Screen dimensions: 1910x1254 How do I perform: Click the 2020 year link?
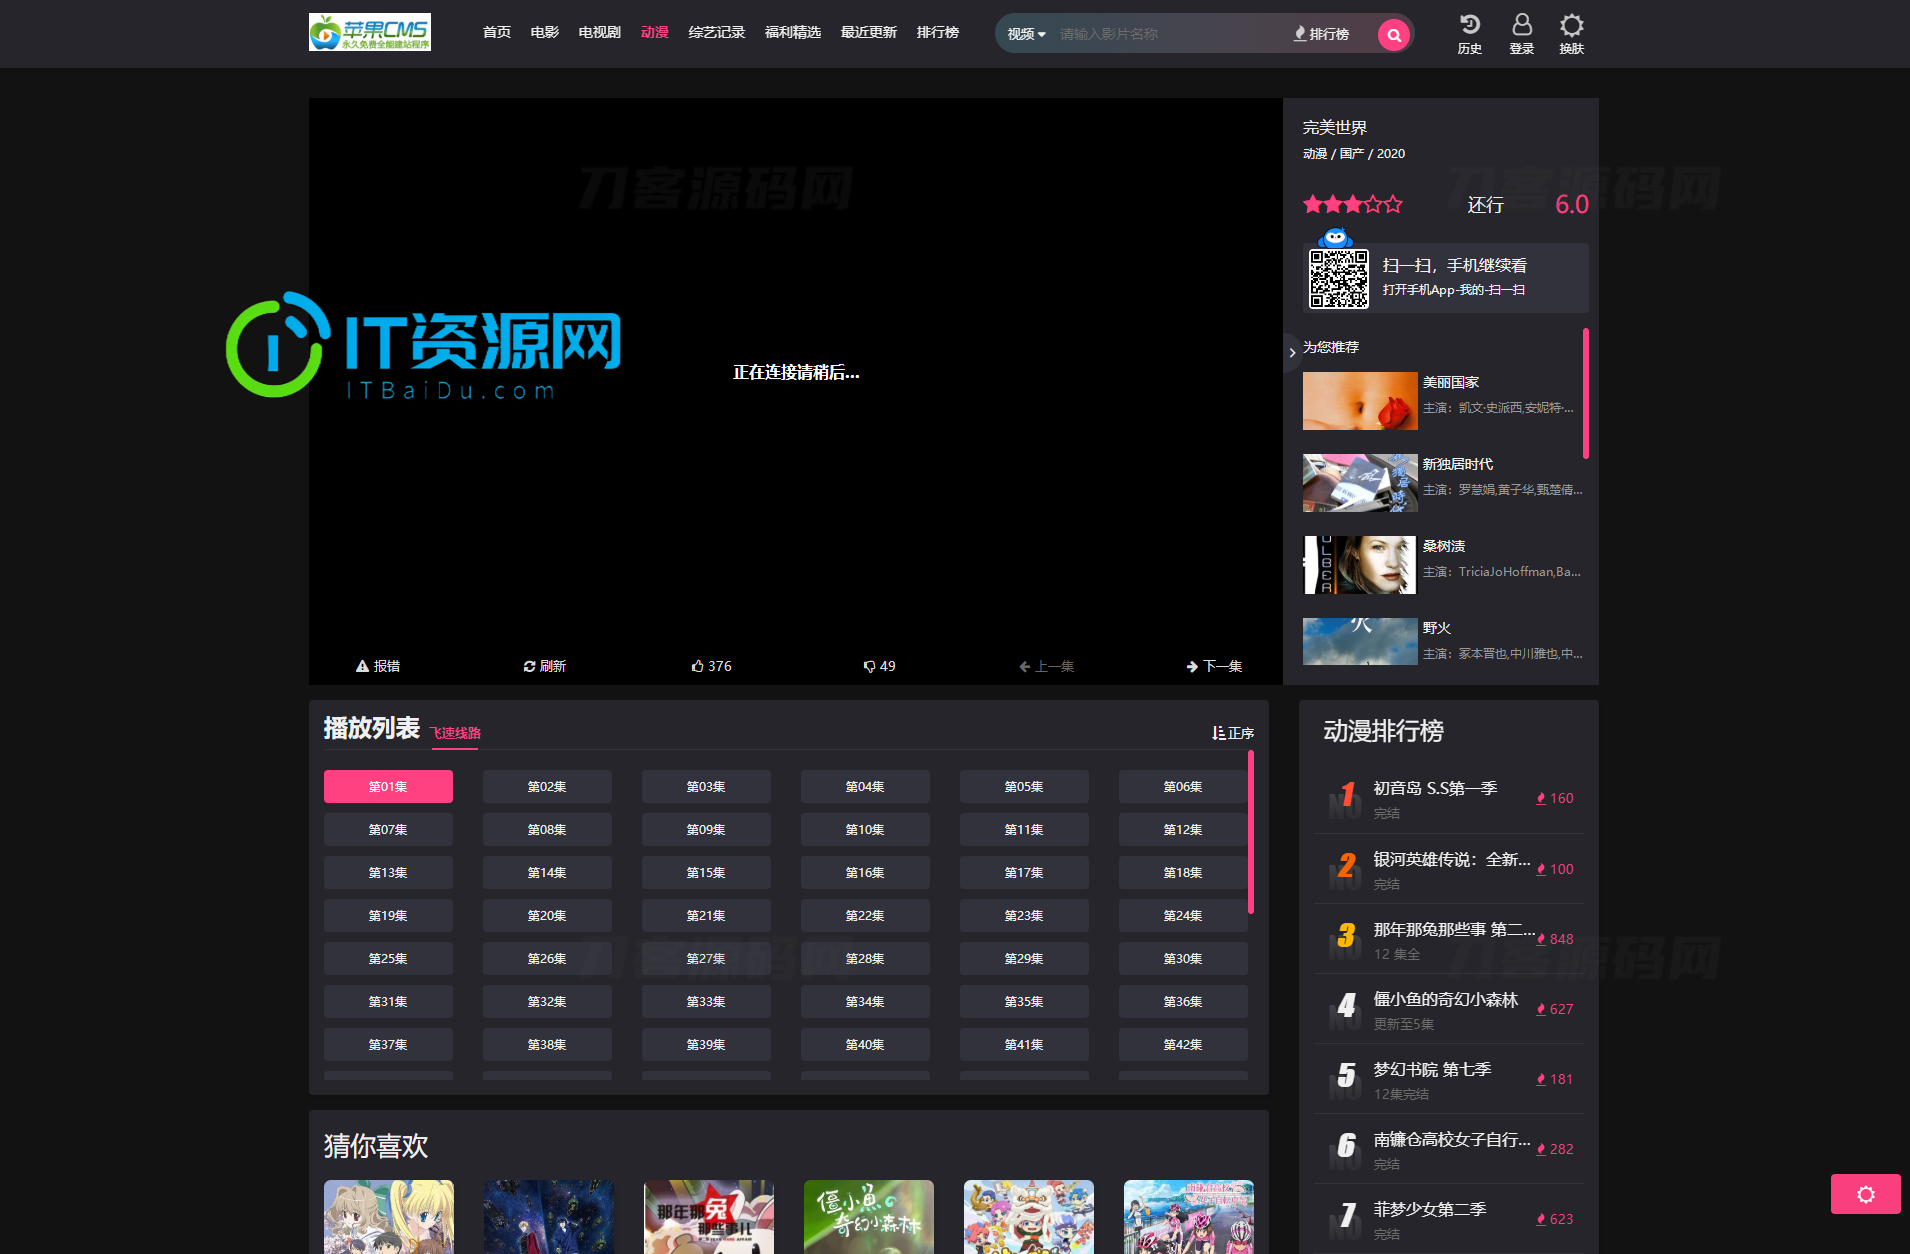[1391, 154]
